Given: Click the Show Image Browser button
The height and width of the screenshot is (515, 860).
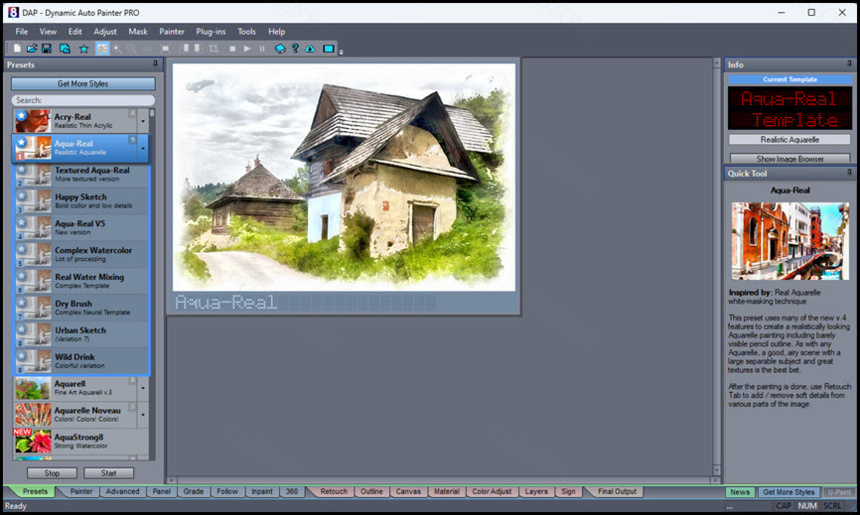Looking at the screenshot, I should [790, 159].
